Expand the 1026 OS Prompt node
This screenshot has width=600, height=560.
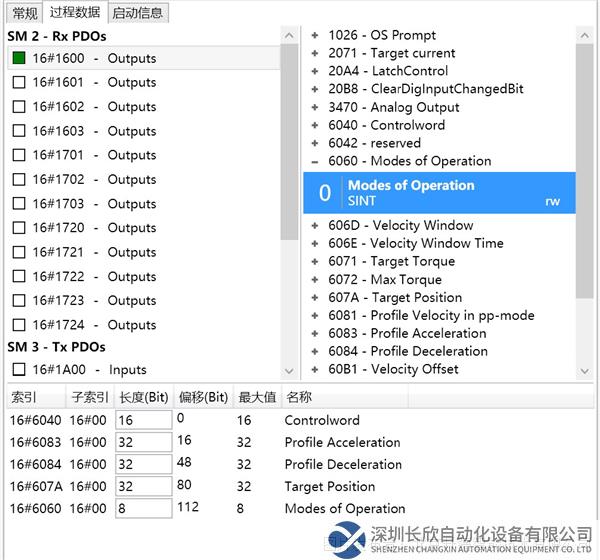click(315, 35)
